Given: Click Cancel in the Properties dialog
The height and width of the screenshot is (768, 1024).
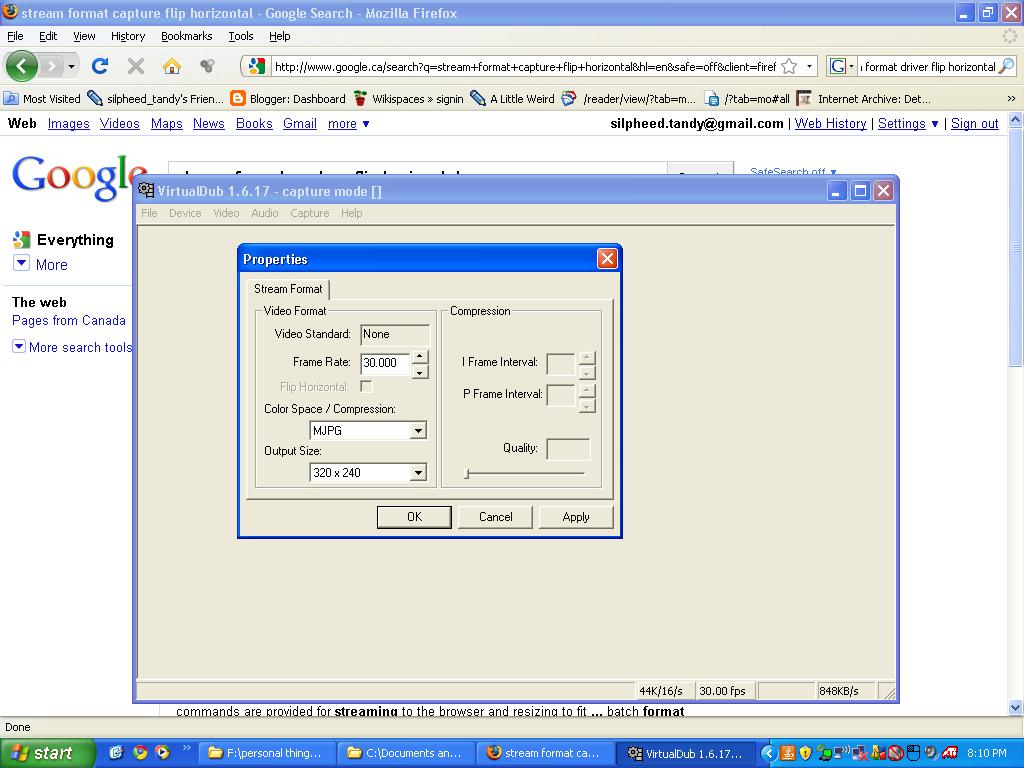Looking at the screenshot, I should tap(496, 517).
